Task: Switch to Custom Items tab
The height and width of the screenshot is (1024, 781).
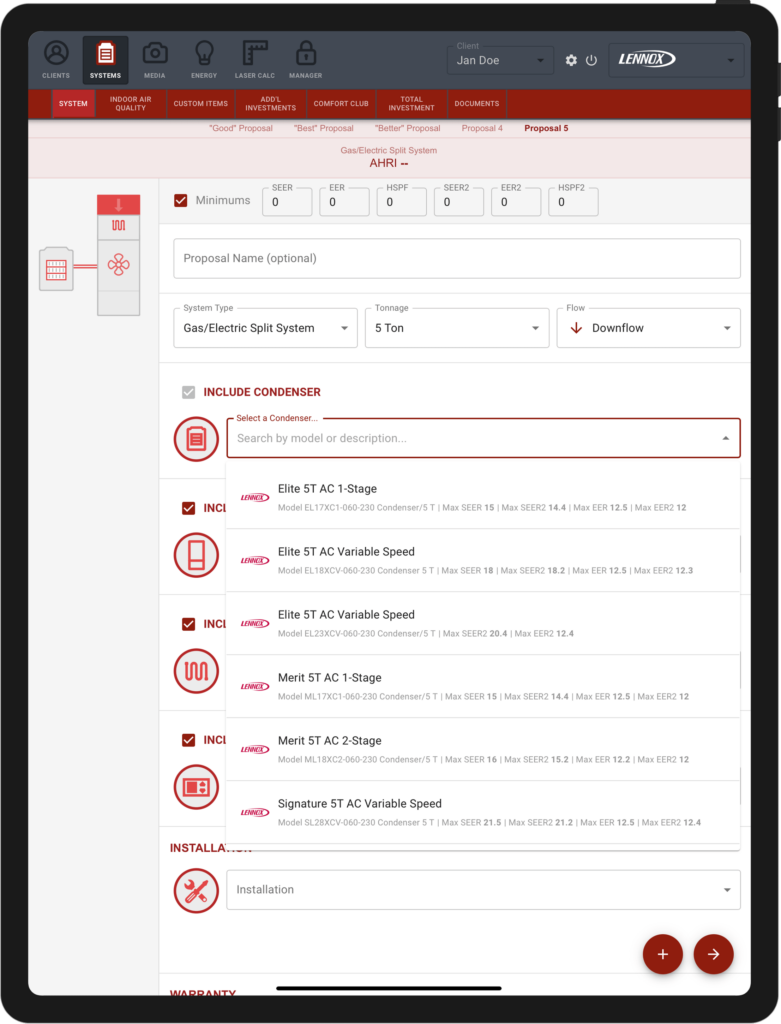Action: [200, 104]
